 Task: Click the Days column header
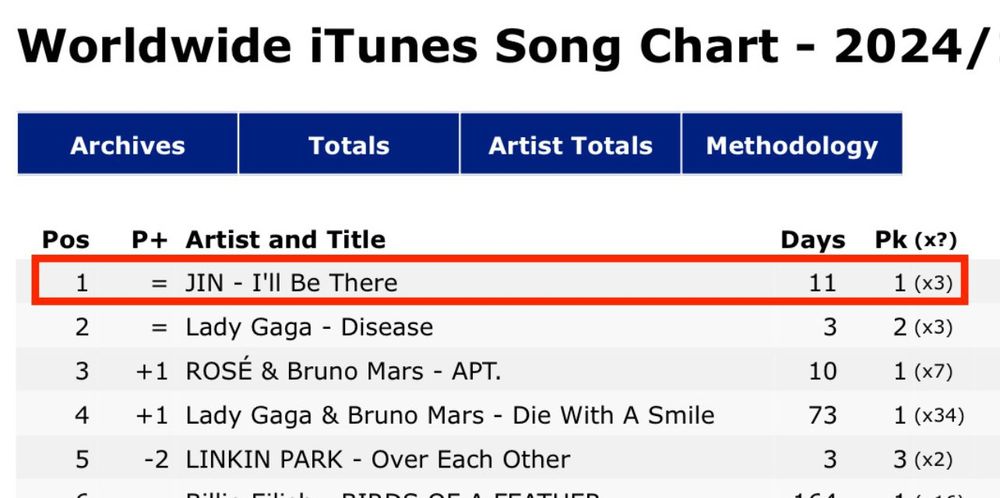(x=813, y=241)
